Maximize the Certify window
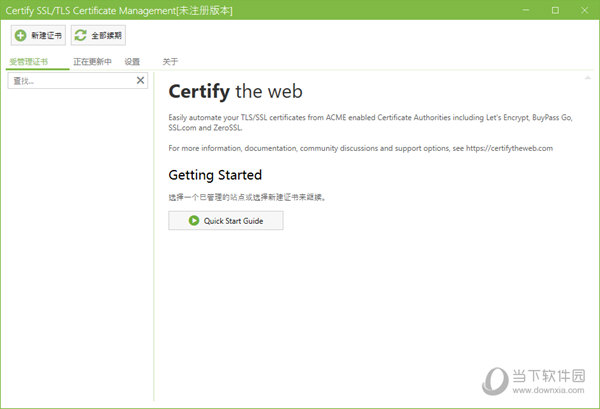The image size is (600, 409). tap(555, 10)
